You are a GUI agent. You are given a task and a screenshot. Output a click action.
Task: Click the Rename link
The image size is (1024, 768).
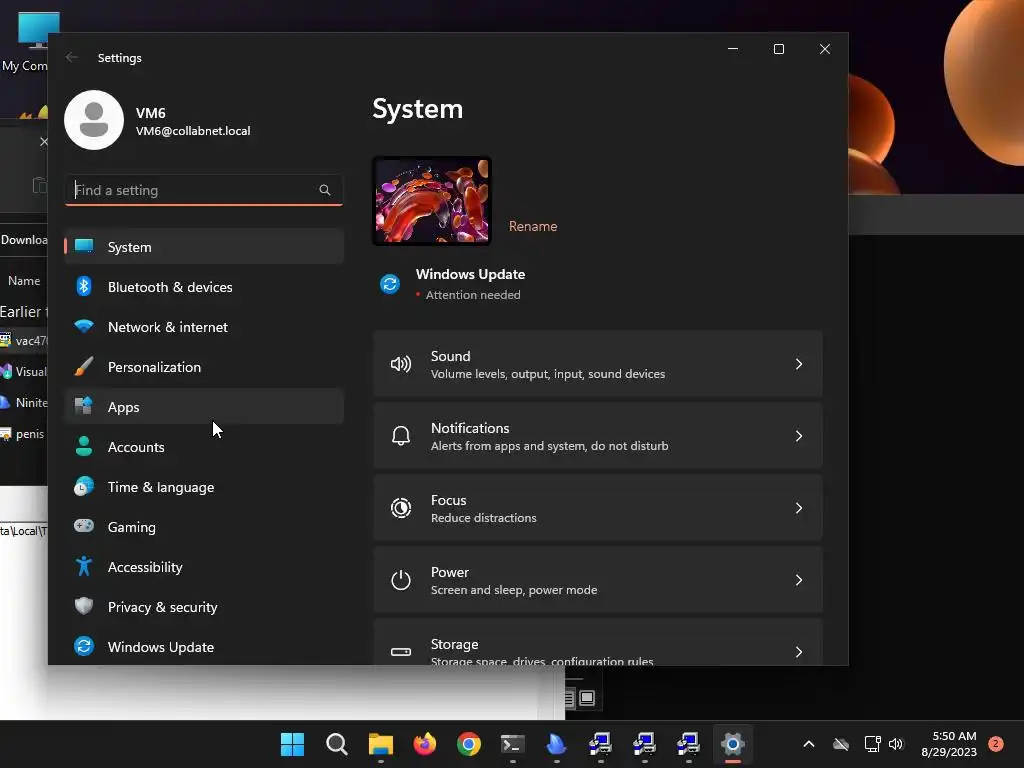533,226
